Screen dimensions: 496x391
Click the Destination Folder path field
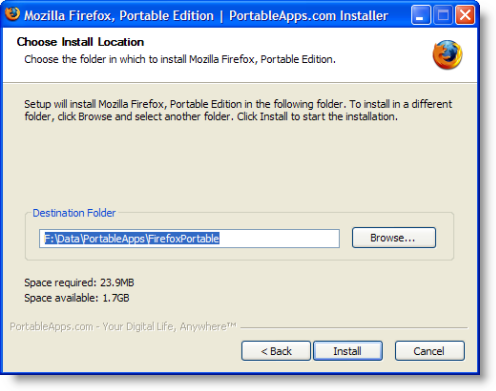[189, 238]
